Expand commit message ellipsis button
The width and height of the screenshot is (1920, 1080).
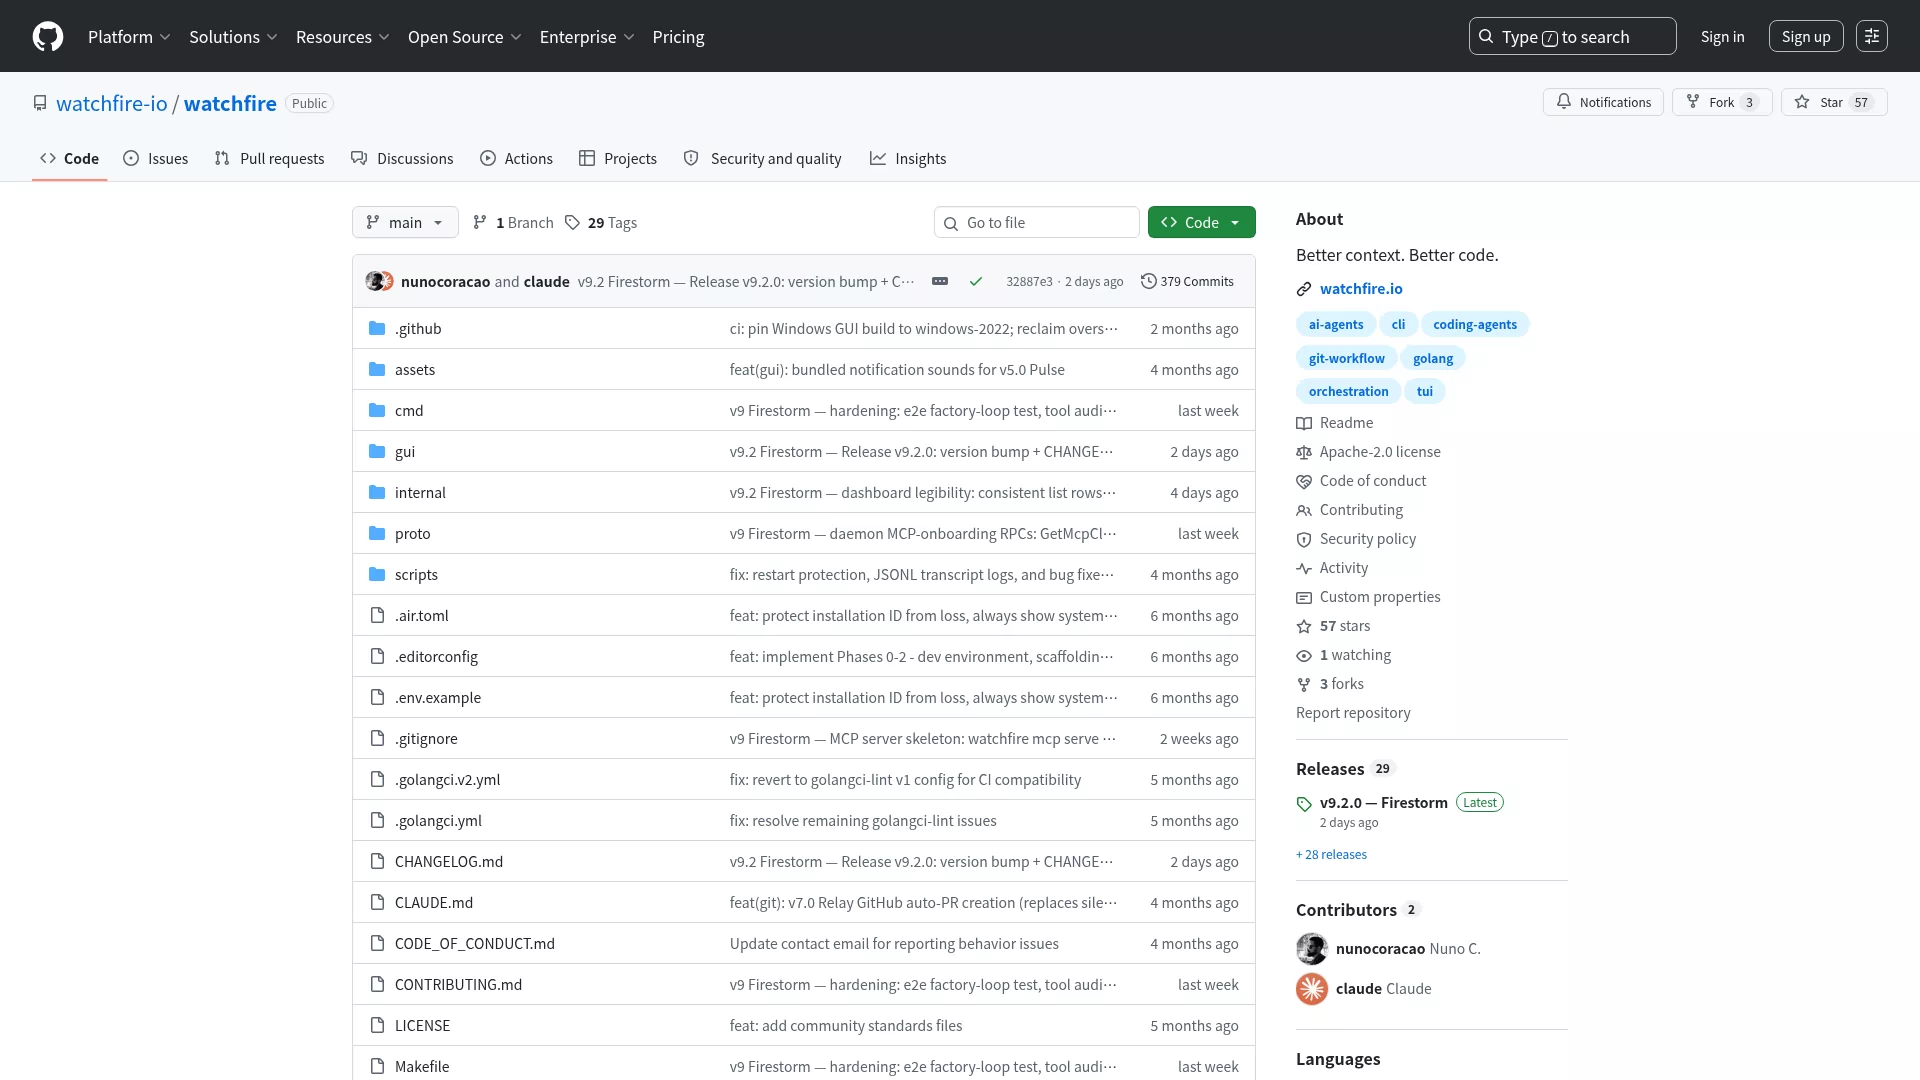coord(940,282)
